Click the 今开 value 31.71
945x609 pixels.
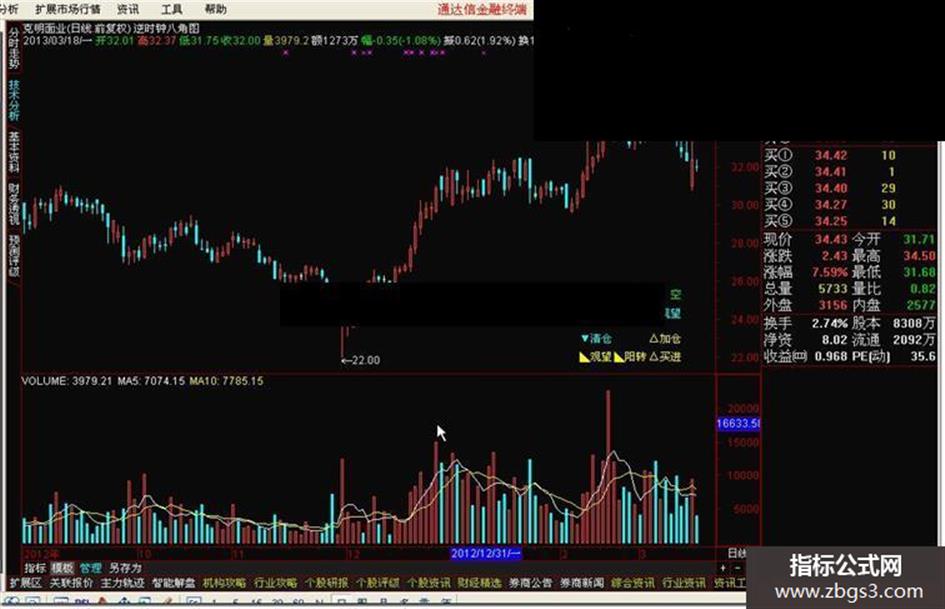(x=918, y=240)
